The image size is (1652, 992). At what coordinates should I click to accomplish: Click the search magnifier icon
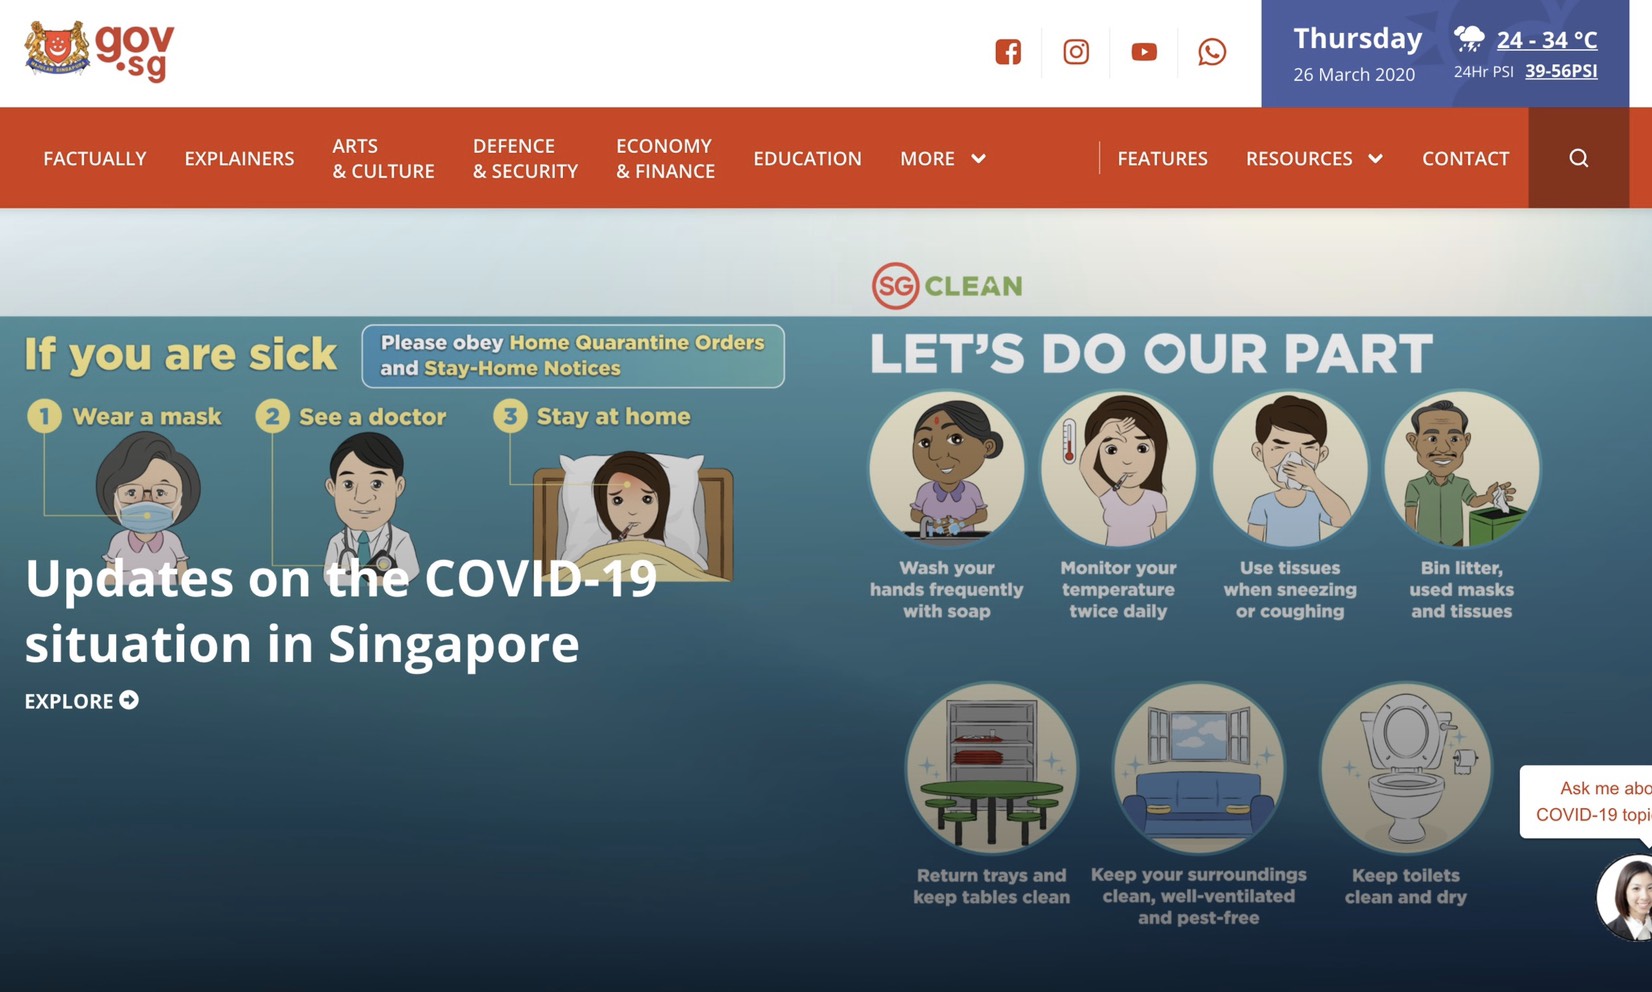1578,158
